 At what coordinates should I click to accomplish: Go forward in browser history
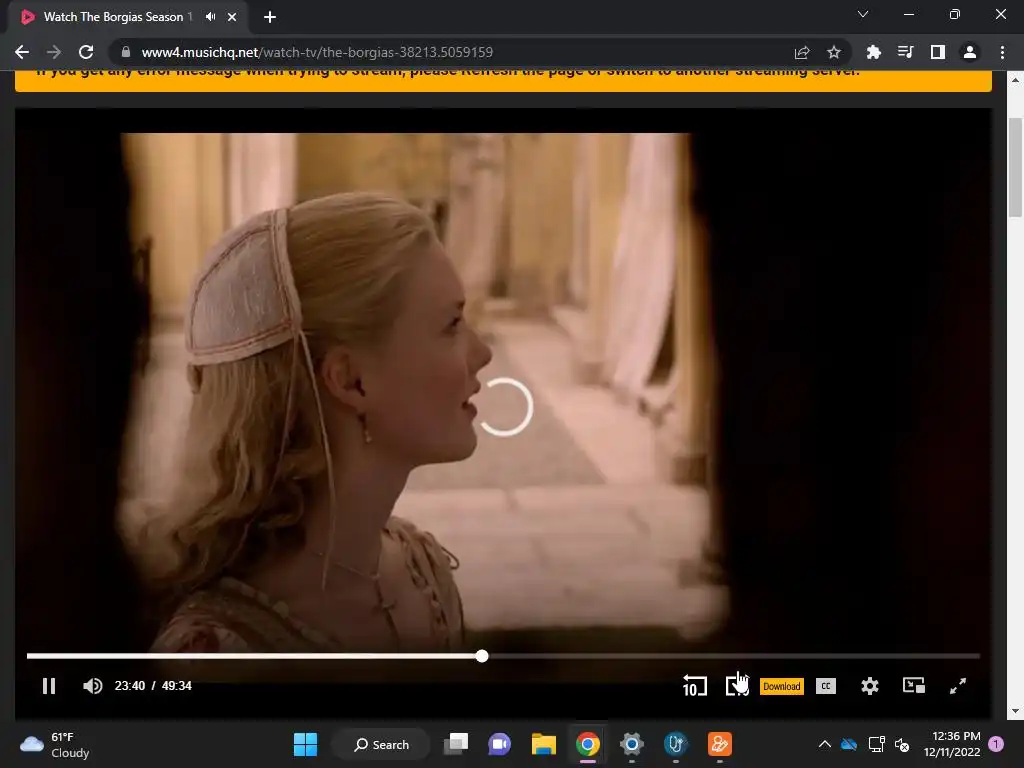(x=54, y=52)
